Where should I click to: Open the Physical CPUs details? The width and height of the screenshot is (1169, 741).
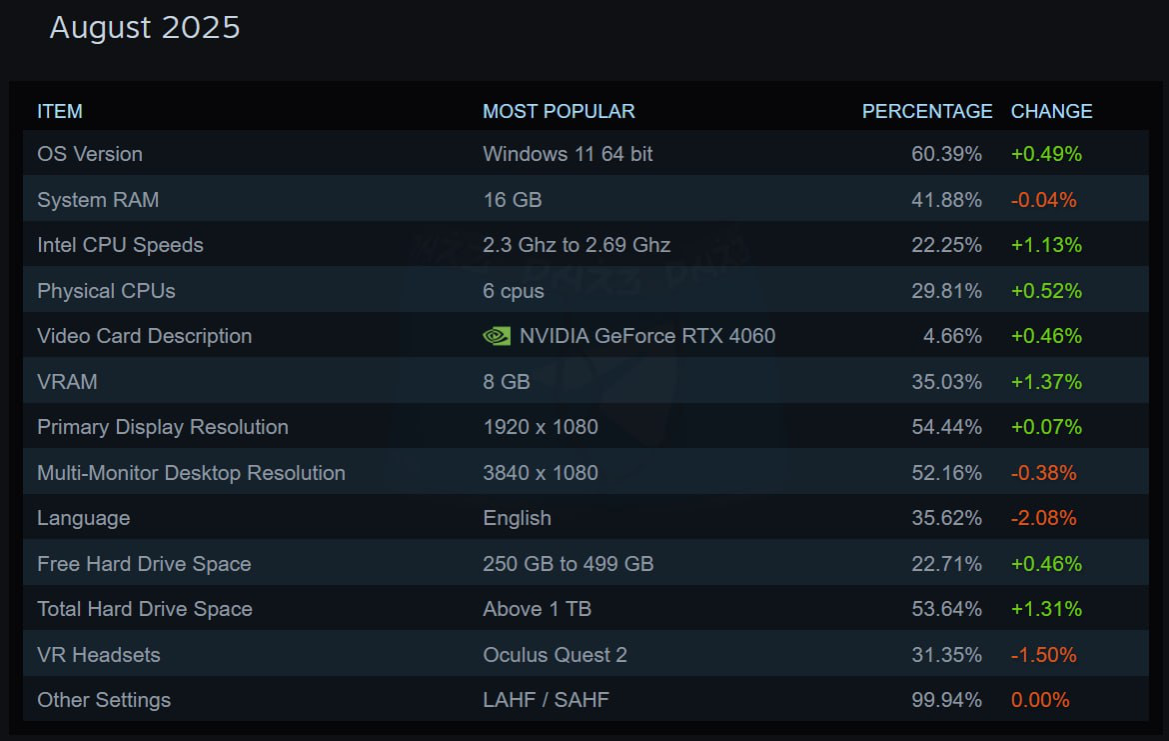tap(585, 290)
